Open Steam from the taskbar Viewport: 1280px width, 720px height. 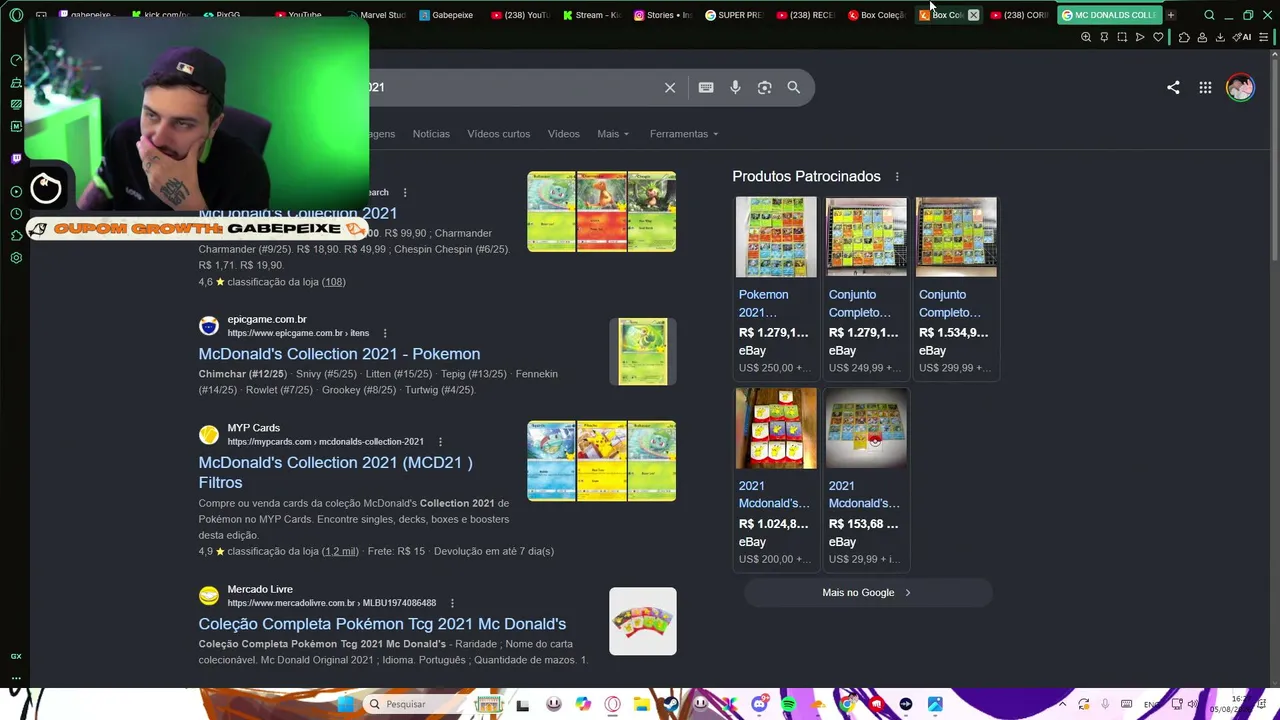[671, 704]
